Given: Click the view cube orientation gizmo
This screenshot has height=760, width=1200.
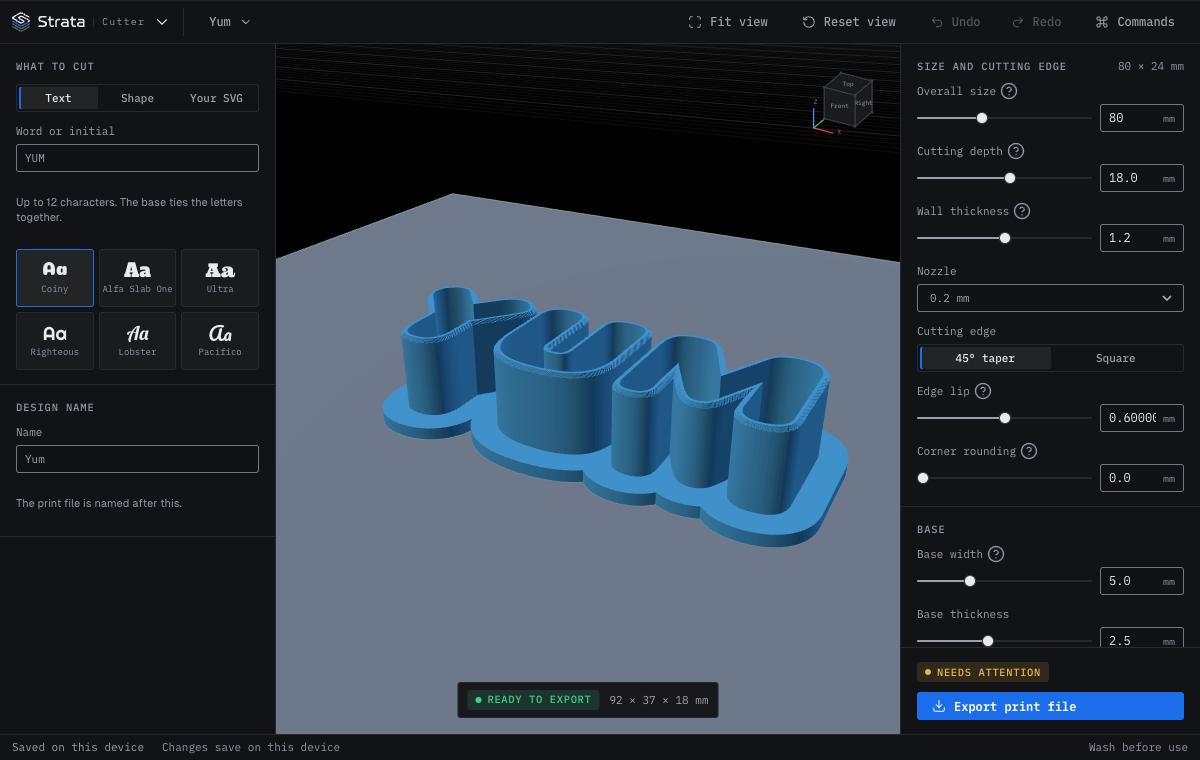Looking at the screenshot, I should click(x=842, y=102).
